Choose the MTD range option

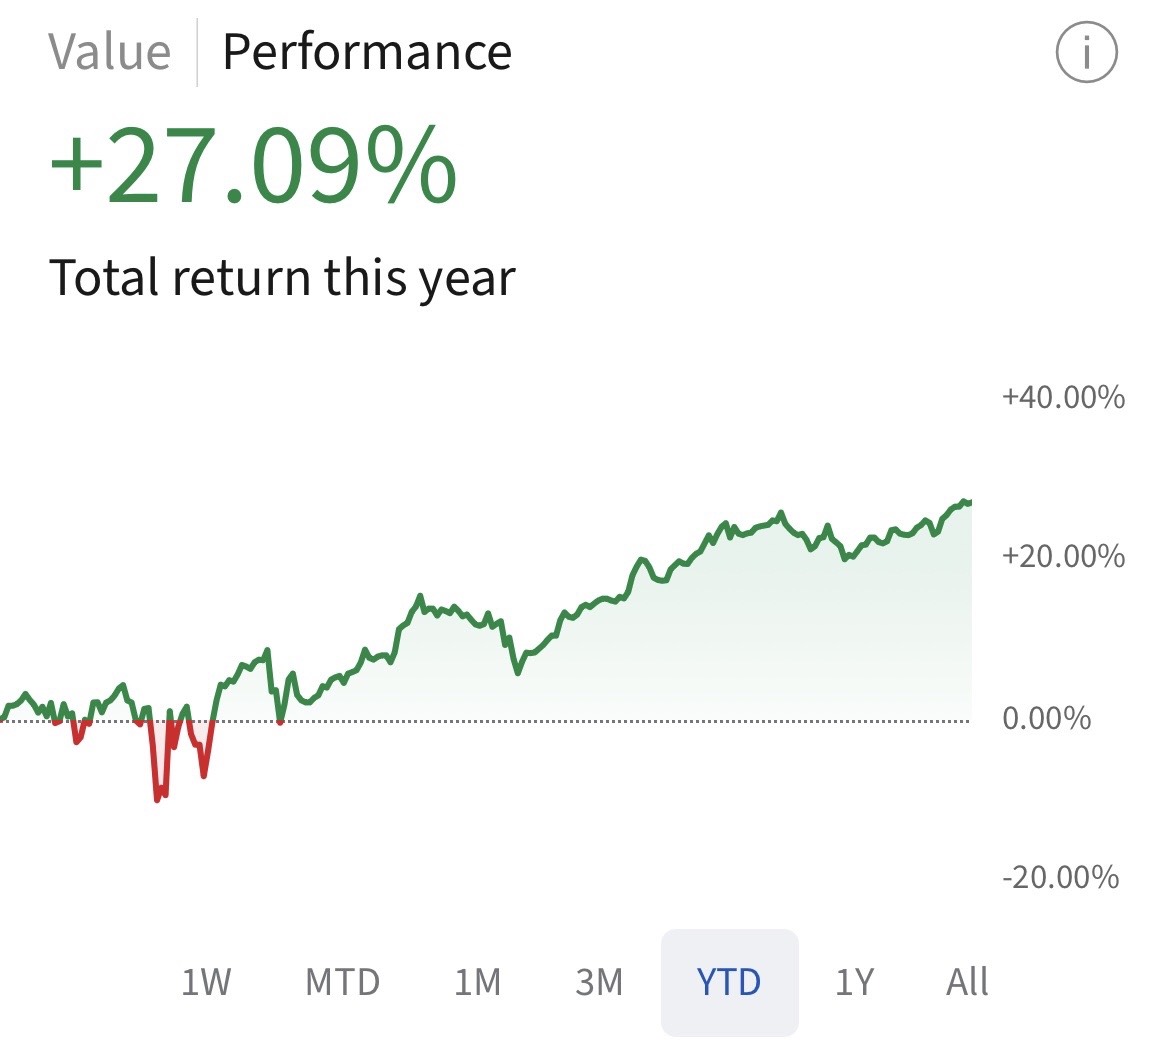pos(342,982)
